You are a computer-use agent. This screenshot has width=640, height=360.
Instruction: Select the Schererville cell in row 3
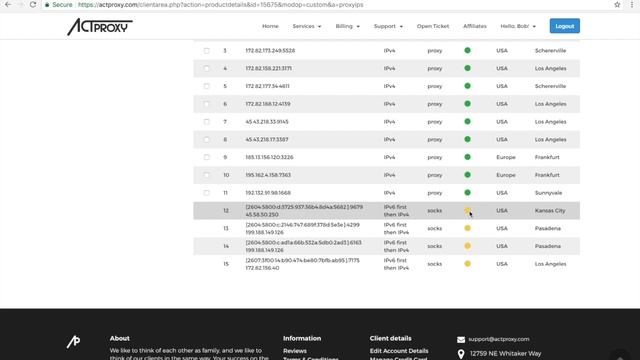(550, 51)
